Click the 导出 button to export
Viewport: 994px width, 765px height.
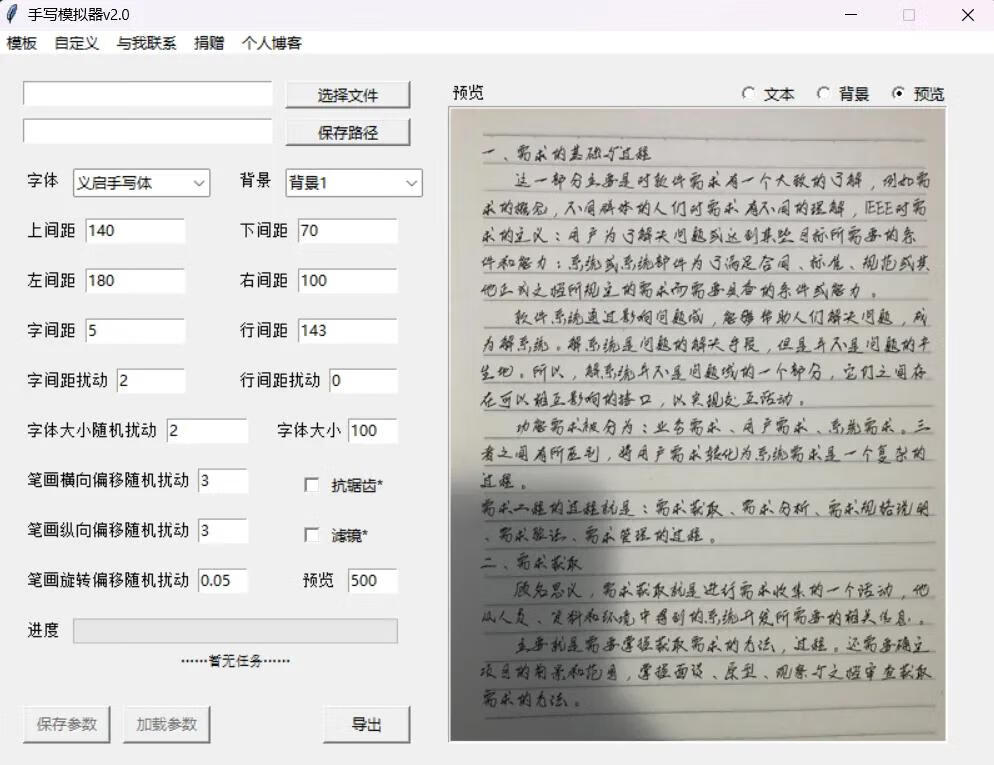367,725
